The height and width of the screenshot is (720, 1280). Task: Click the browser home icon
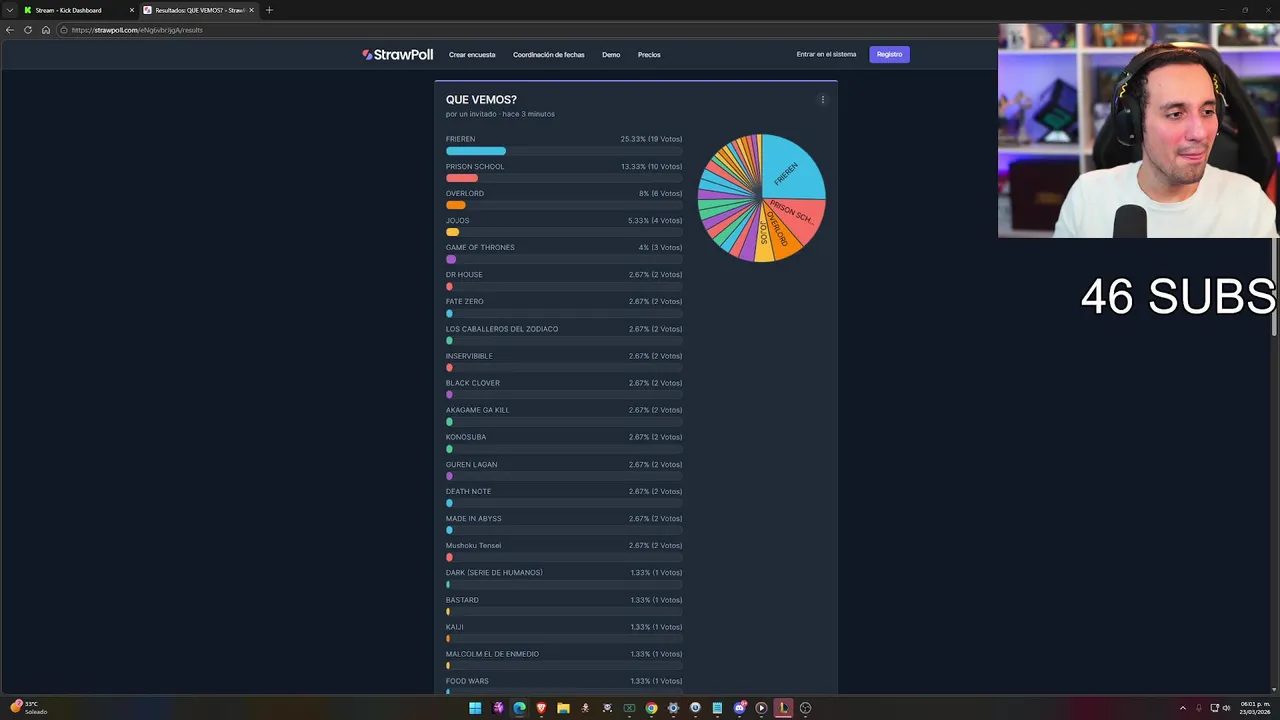tap(46, 30)
